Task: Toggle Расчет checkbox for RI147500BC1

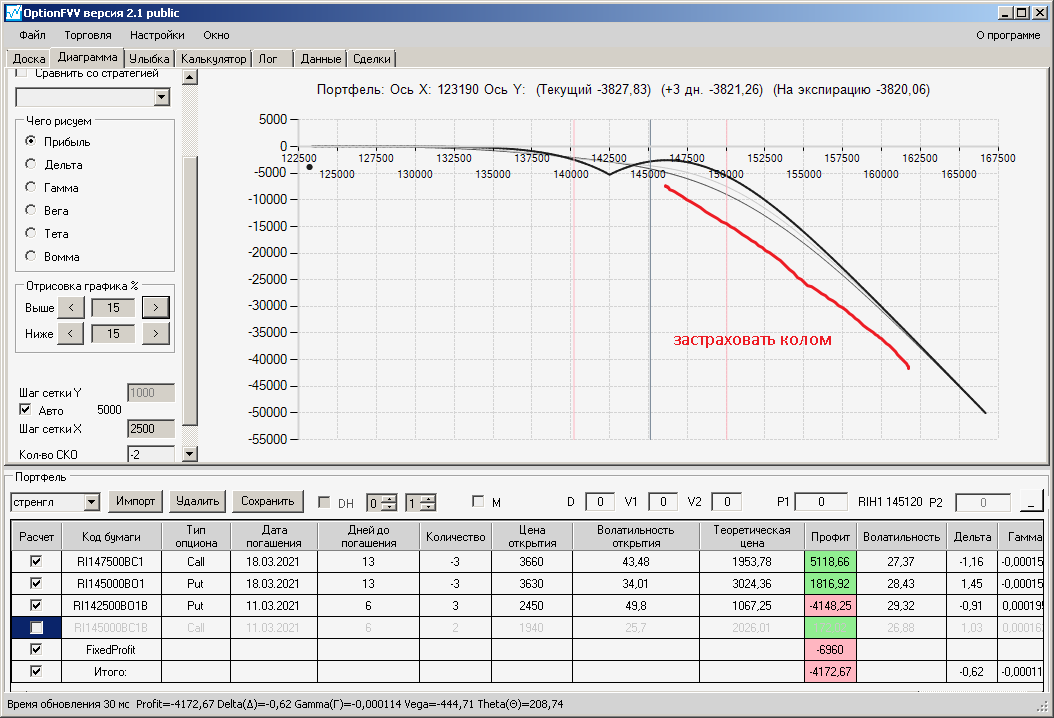Action: [x=36, y=561]
